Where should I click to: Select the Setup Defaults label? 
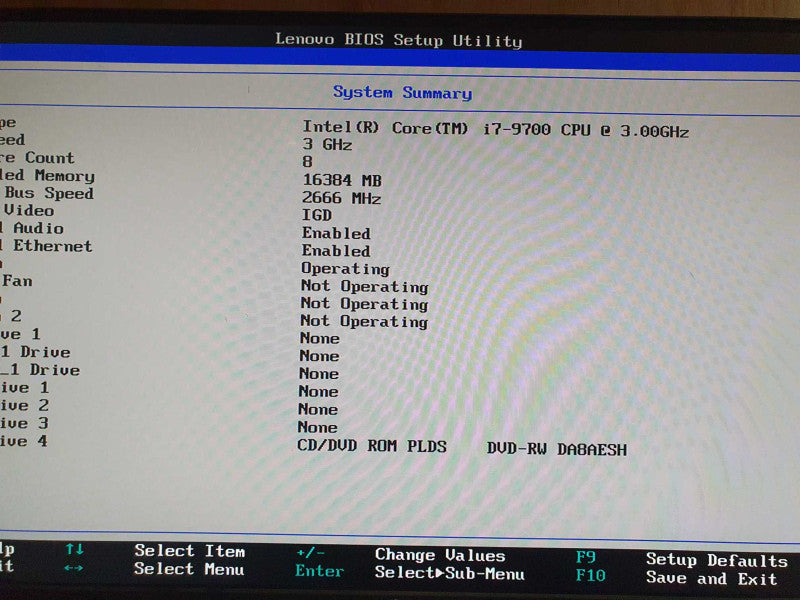pos(717,560)
